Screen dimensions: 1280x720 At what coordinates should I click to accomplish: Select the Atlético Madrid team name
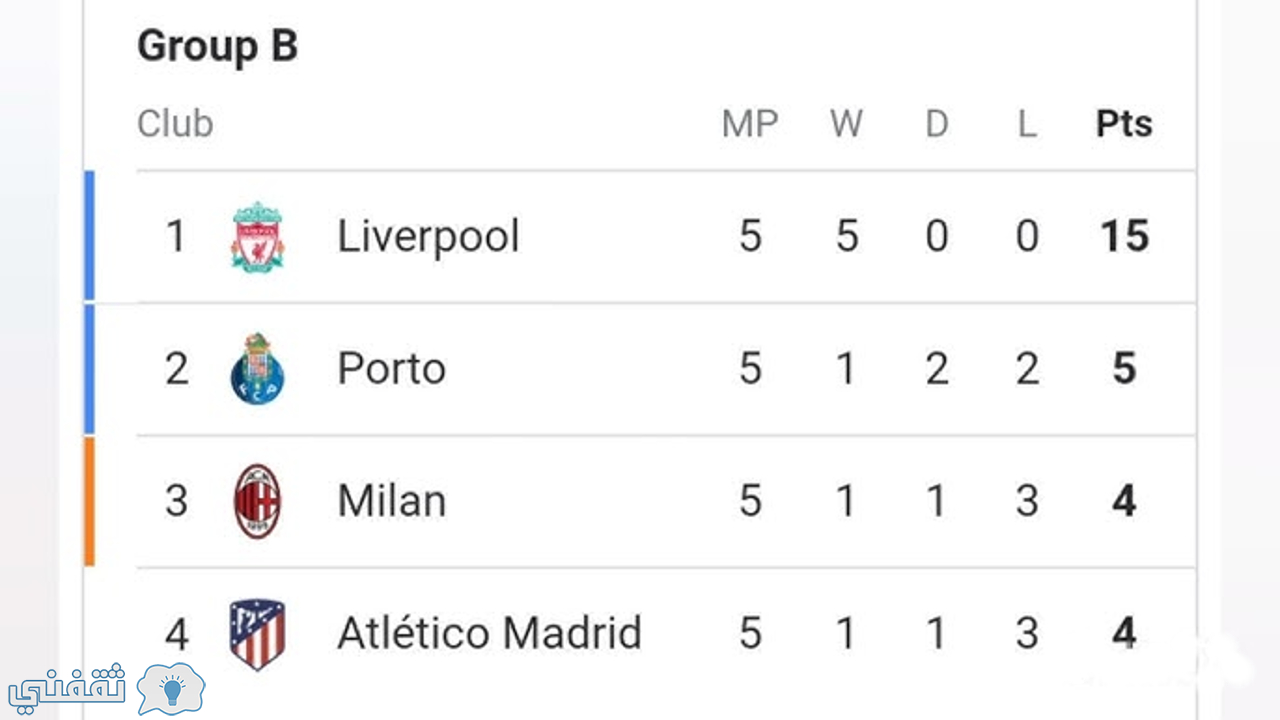click(489, 633)
